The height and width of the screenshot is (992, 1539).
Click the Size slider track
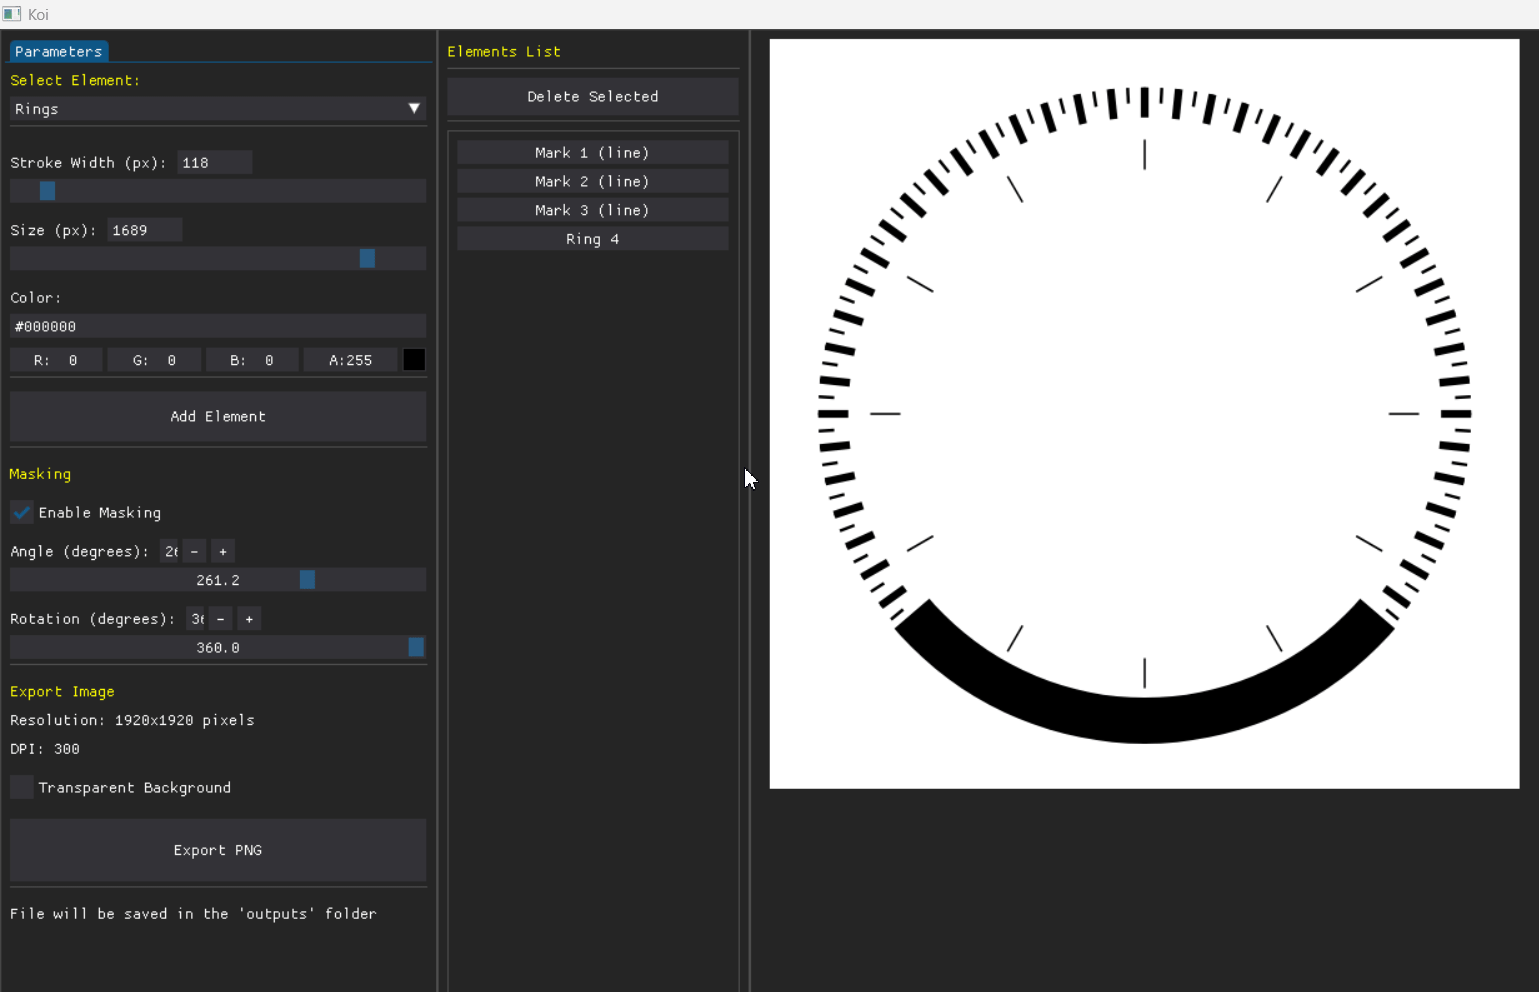tap(218, 259)
